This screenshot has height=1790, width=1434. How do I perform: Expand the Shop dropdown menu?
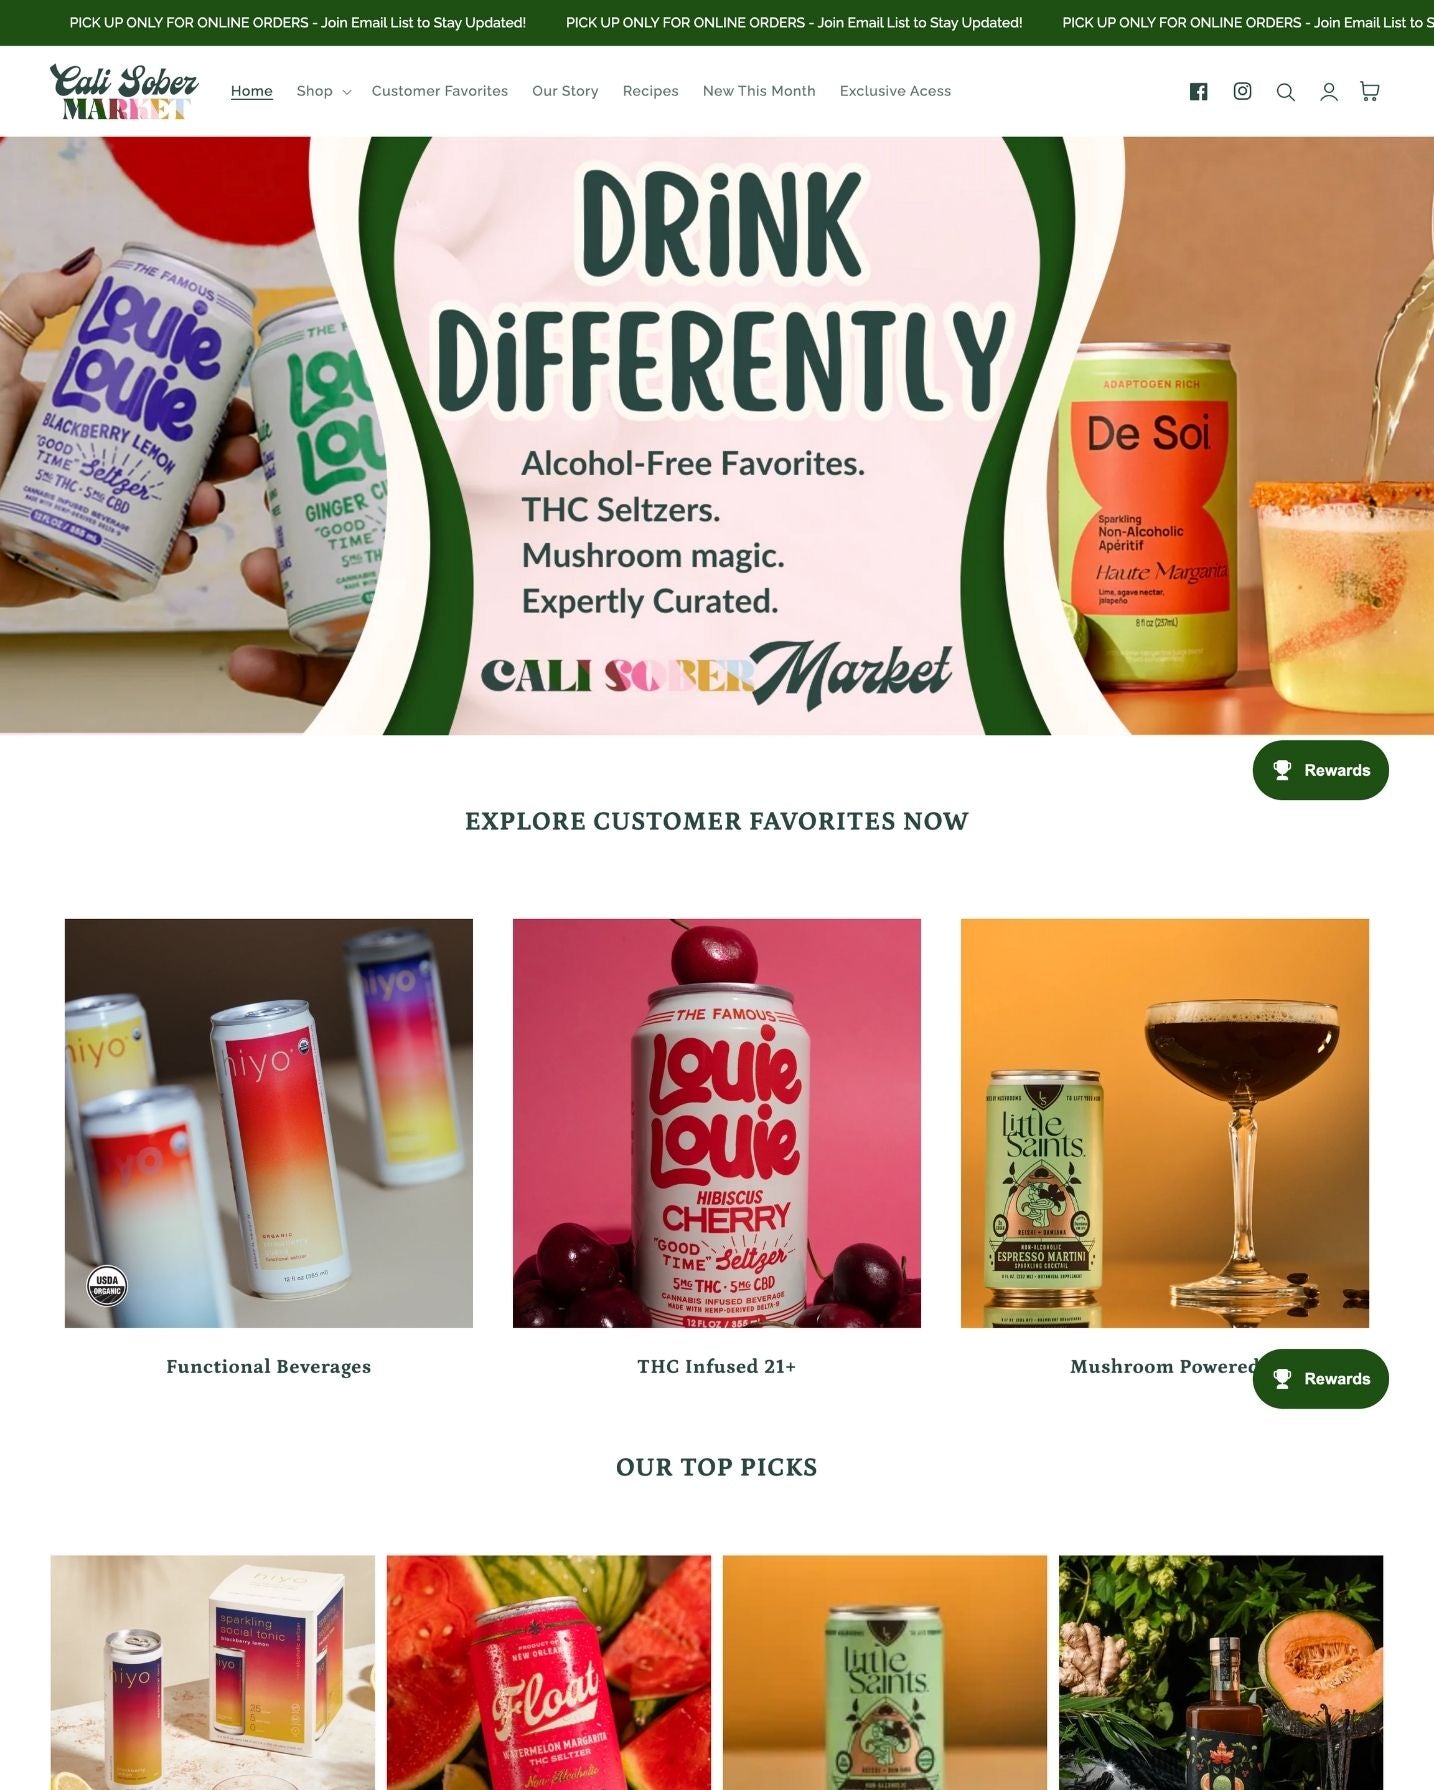point(323,91)
